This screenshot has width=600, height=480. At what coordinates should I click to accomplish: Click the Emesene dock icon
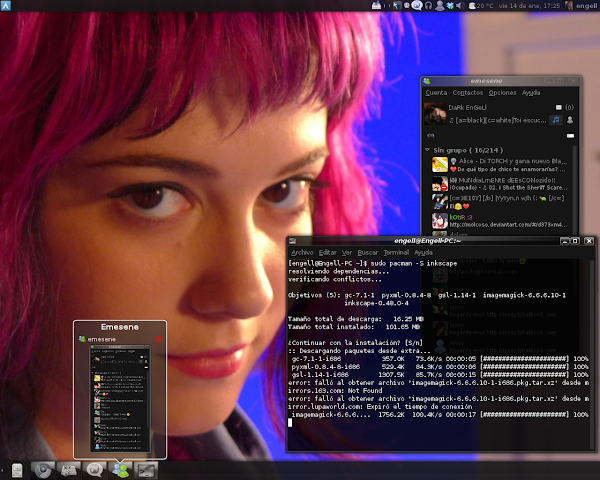tap(120, 470)
